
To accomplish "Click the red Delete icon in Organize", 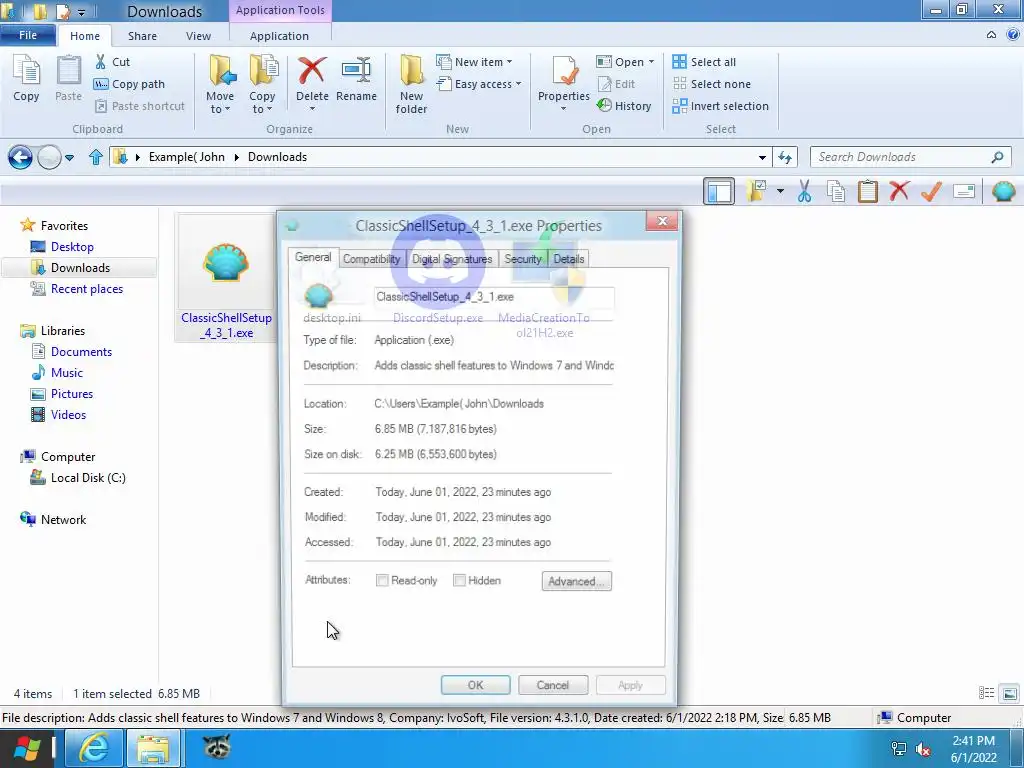I will point(312,71).
